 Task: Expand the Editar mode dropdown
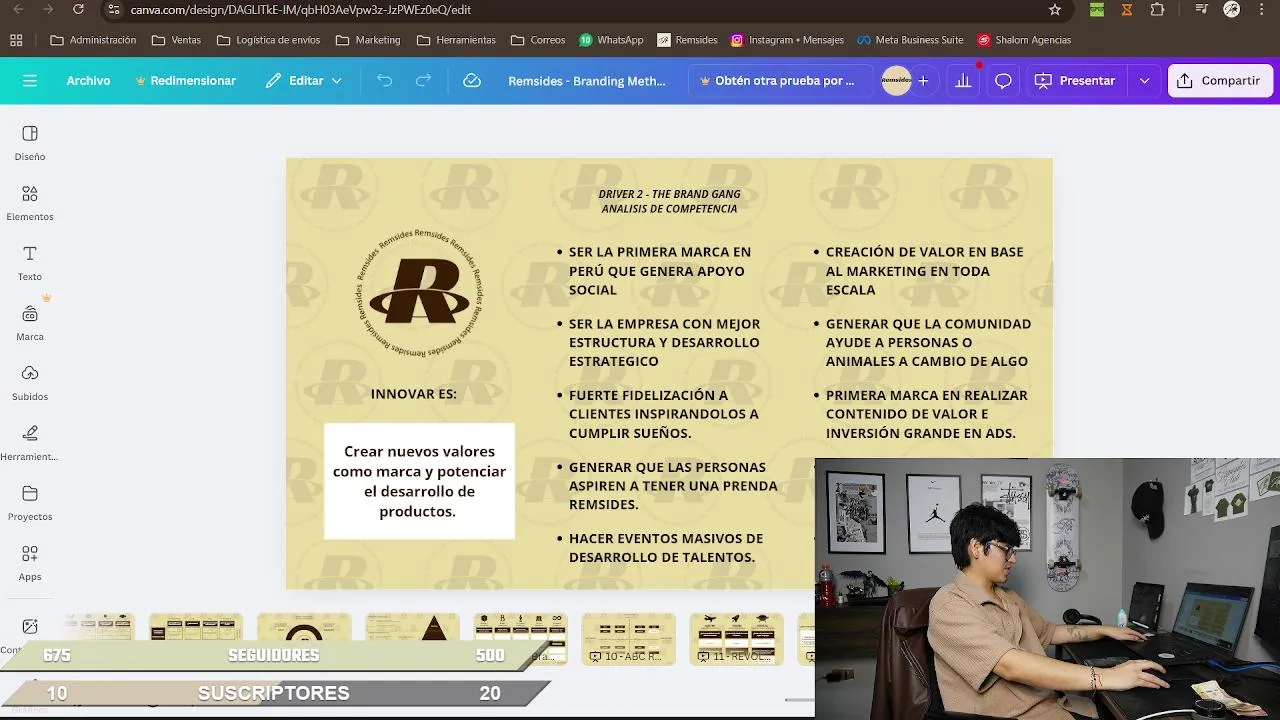304,81
